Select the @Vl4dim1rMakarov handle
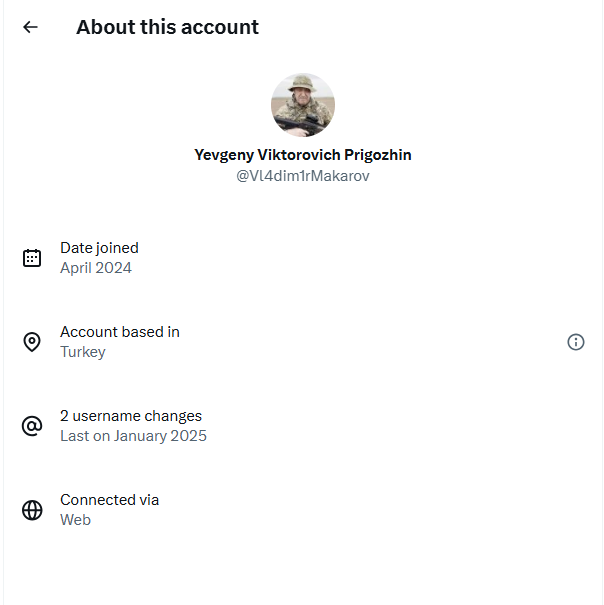The width and height of the screenshot is (604, 605). 303,176
